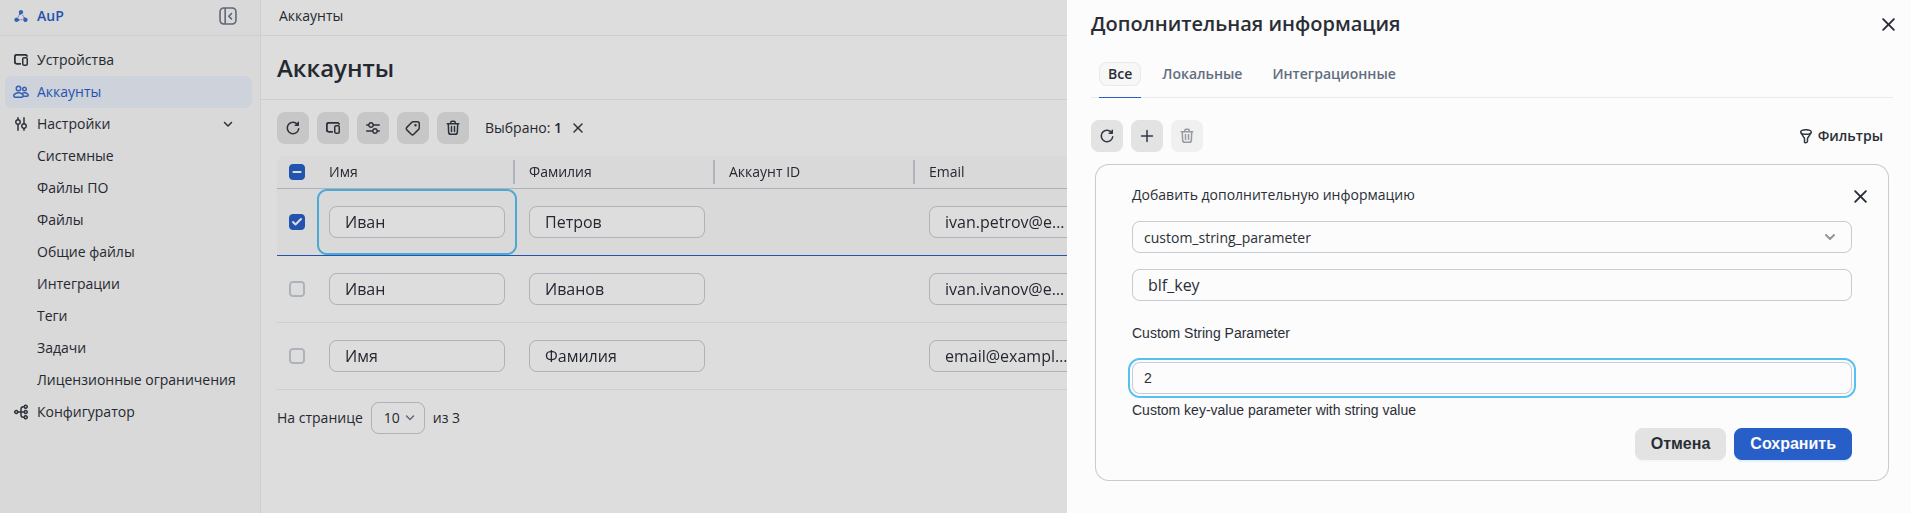Click the blf_key input field
This screenshot has width=1911, height=513.
[x=1492, y=285]
